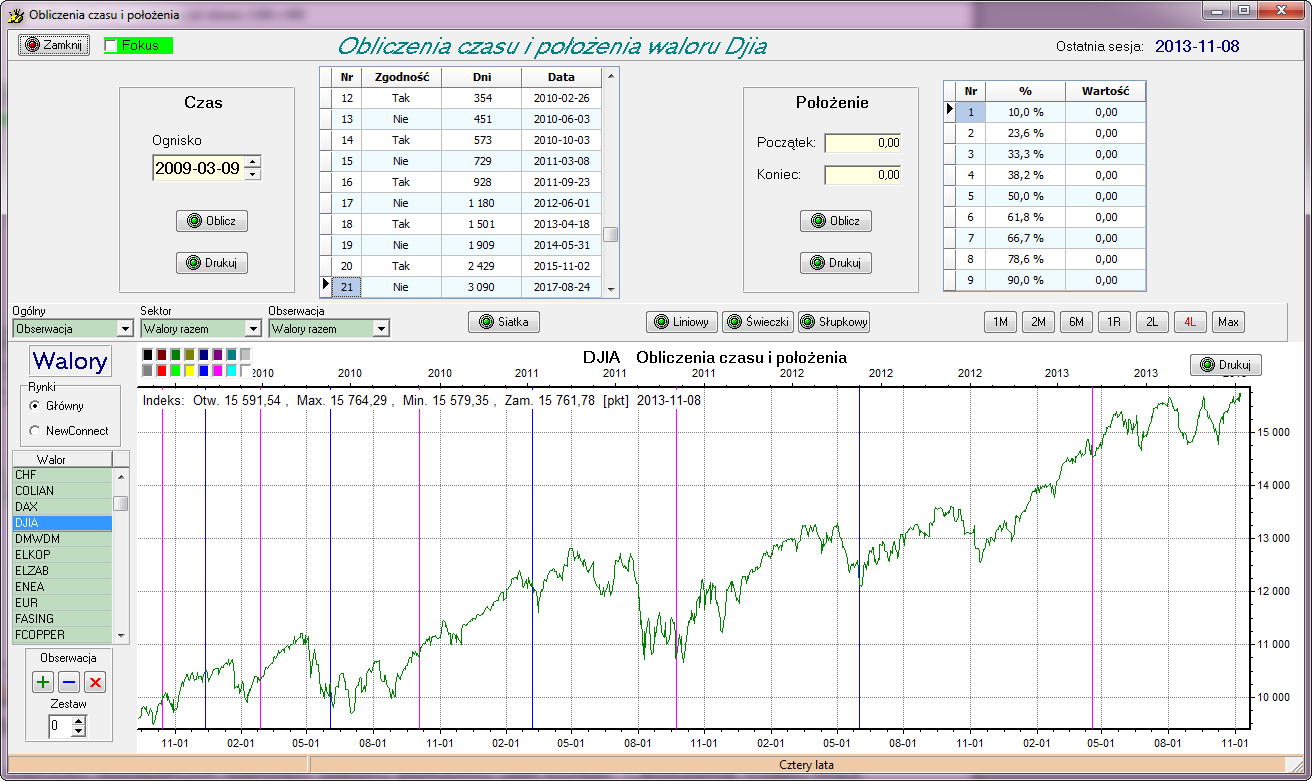Toggle the Siatka grid button
The width and height of the screenshot is (1312, 781).
click(x=505, y=322)
